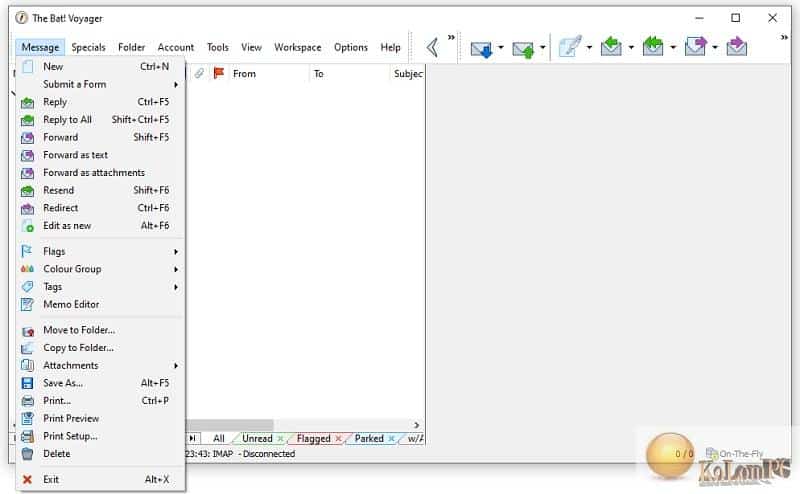Click the Print printer icon in menu
The image size is (800, 494).
[x=28, y=401]
